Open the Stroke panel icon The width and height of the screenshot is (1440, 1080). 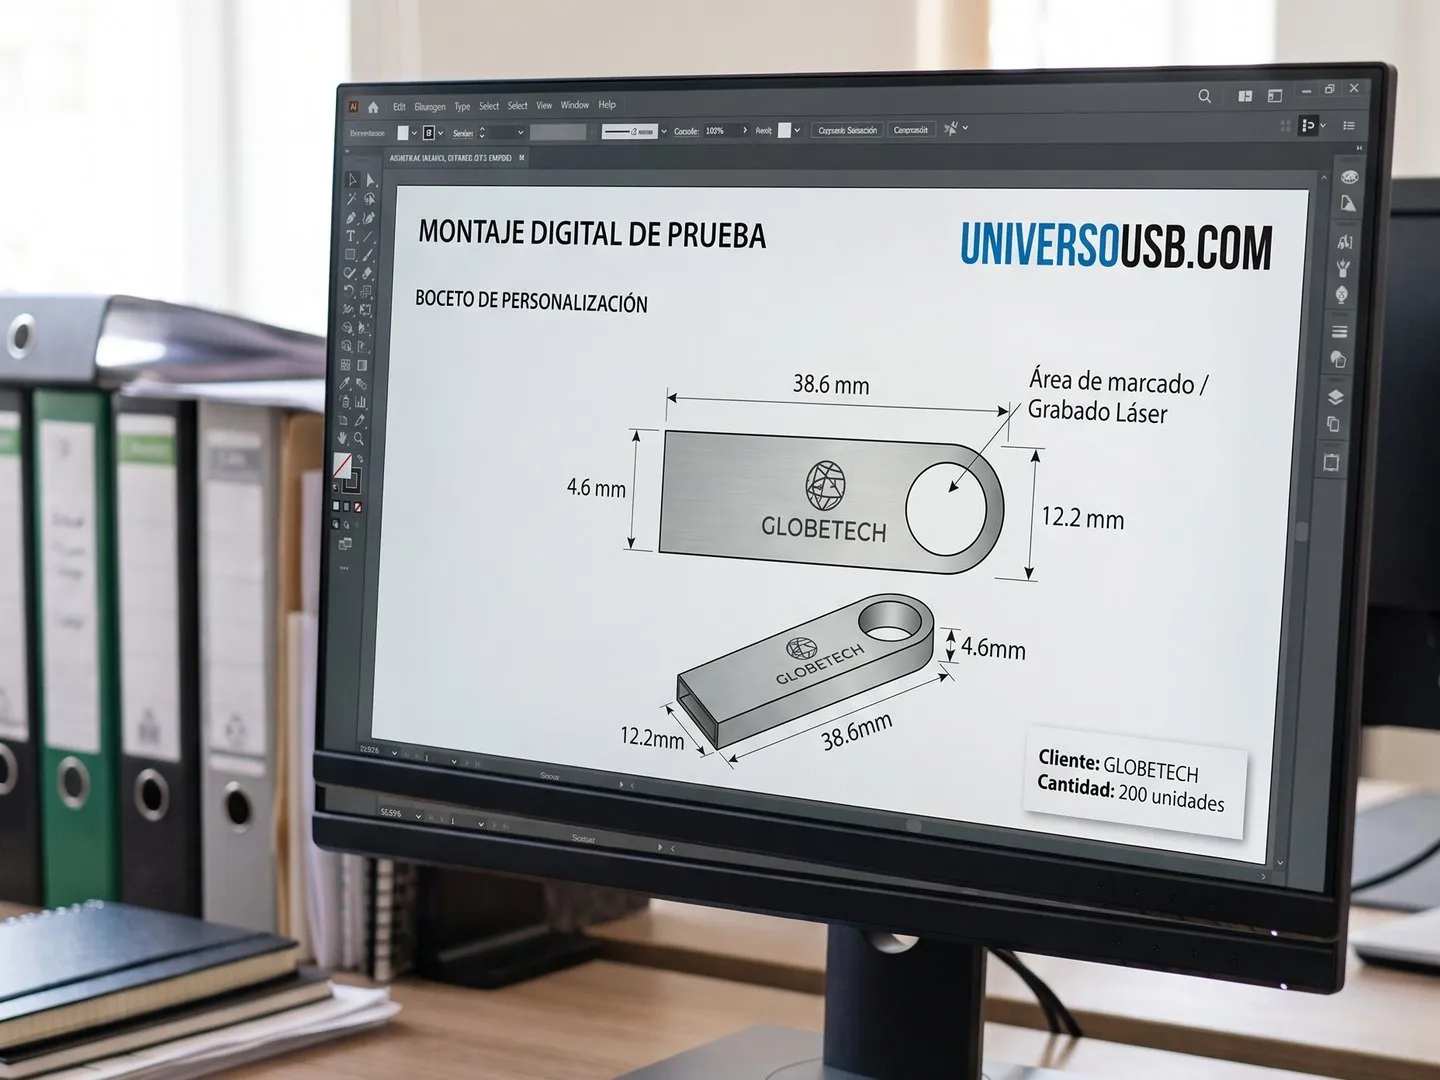(x=1339, y=331)
